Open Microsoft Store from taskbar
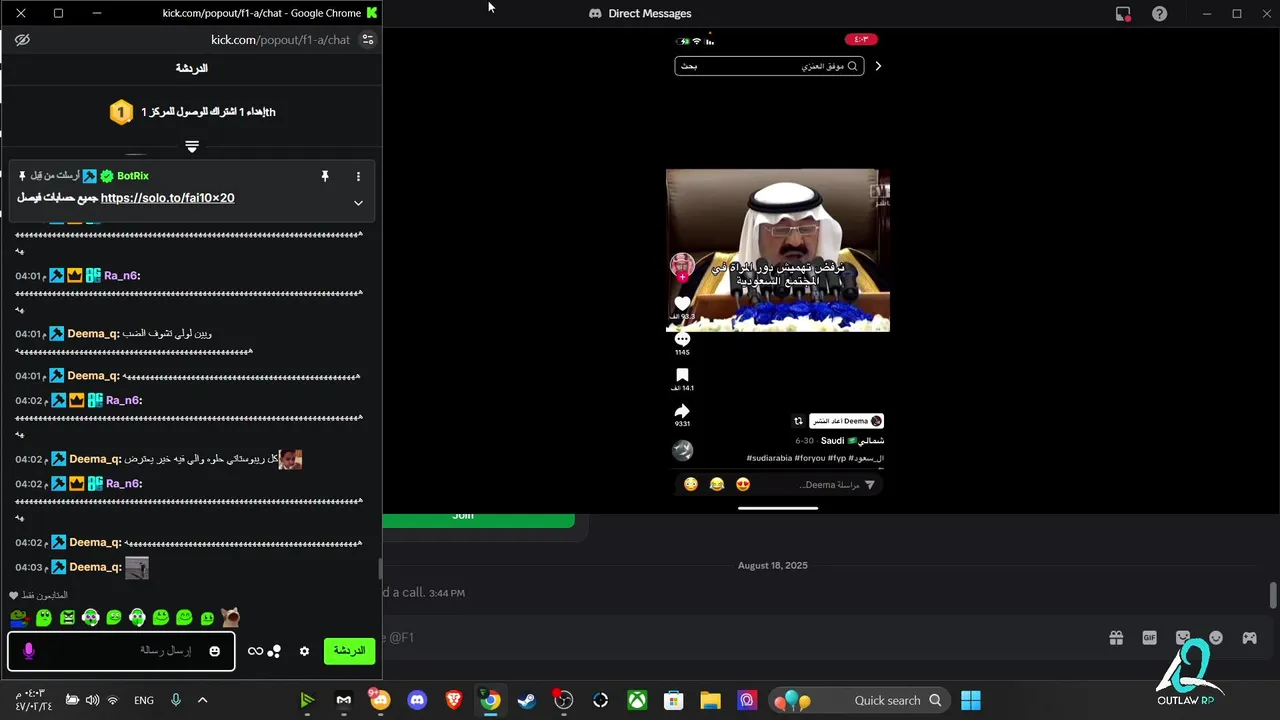1280x720 pixels. pos(673,700)
